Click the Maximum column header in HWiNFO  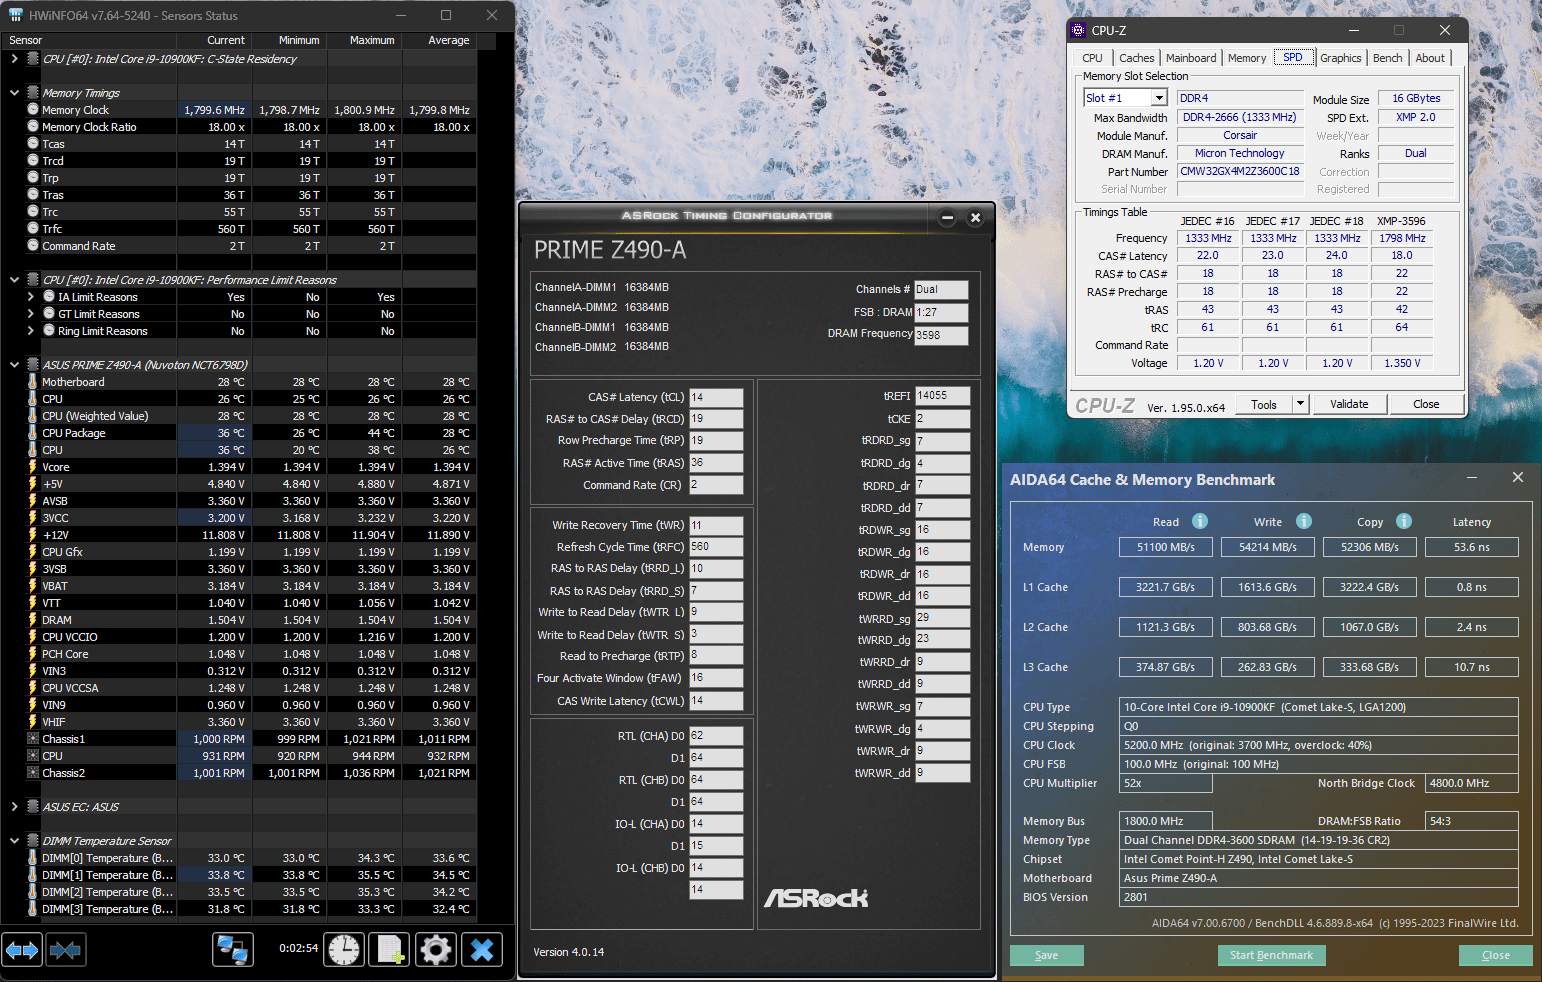point(372,40)
